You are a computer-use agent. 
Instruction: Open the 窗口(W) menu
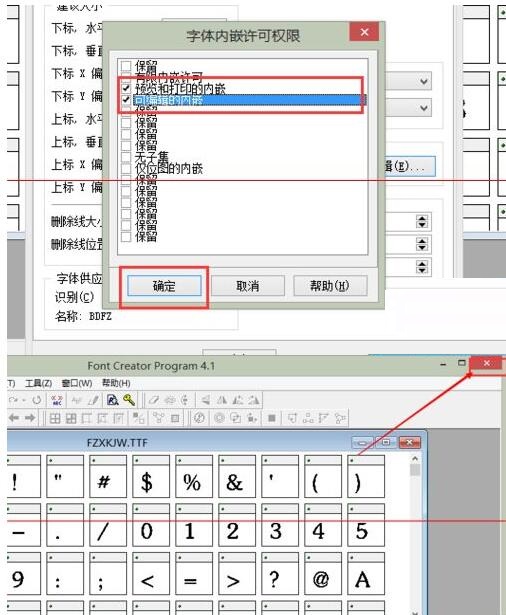76,383
